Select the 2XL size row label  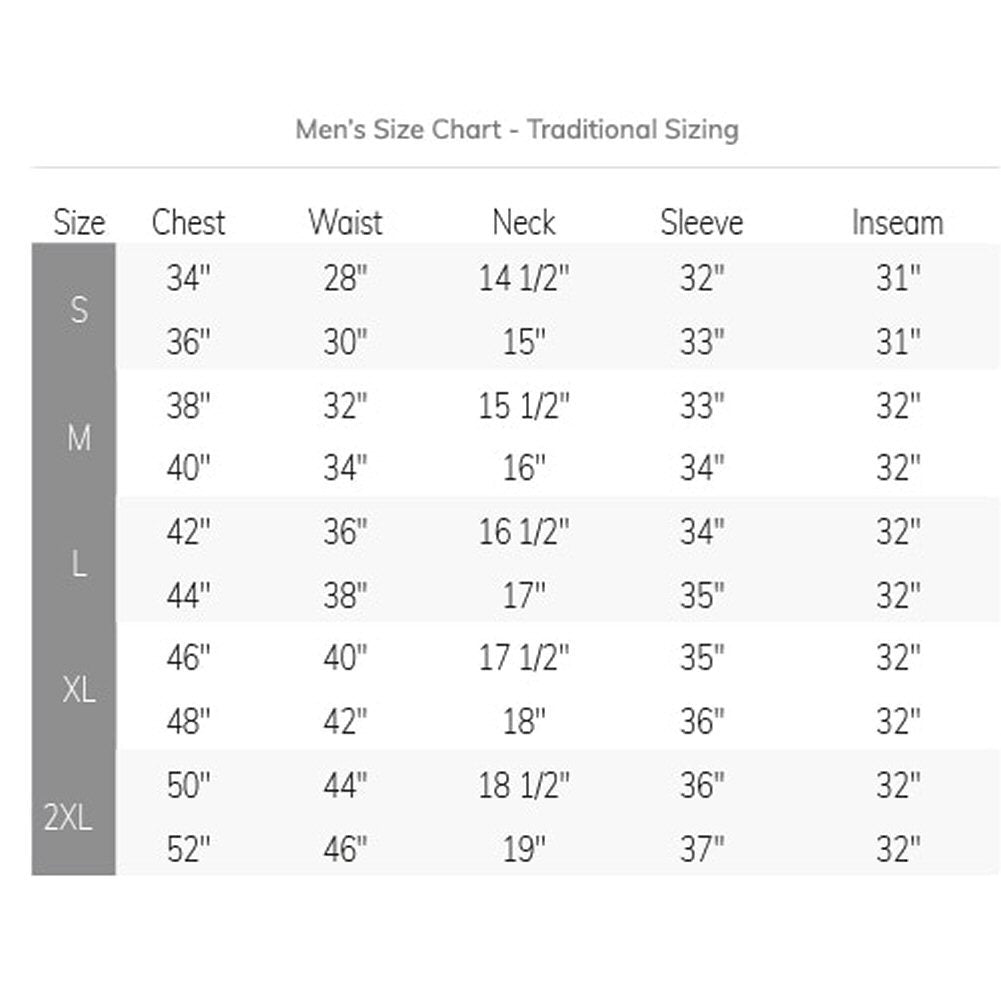(x=69, y=817)
